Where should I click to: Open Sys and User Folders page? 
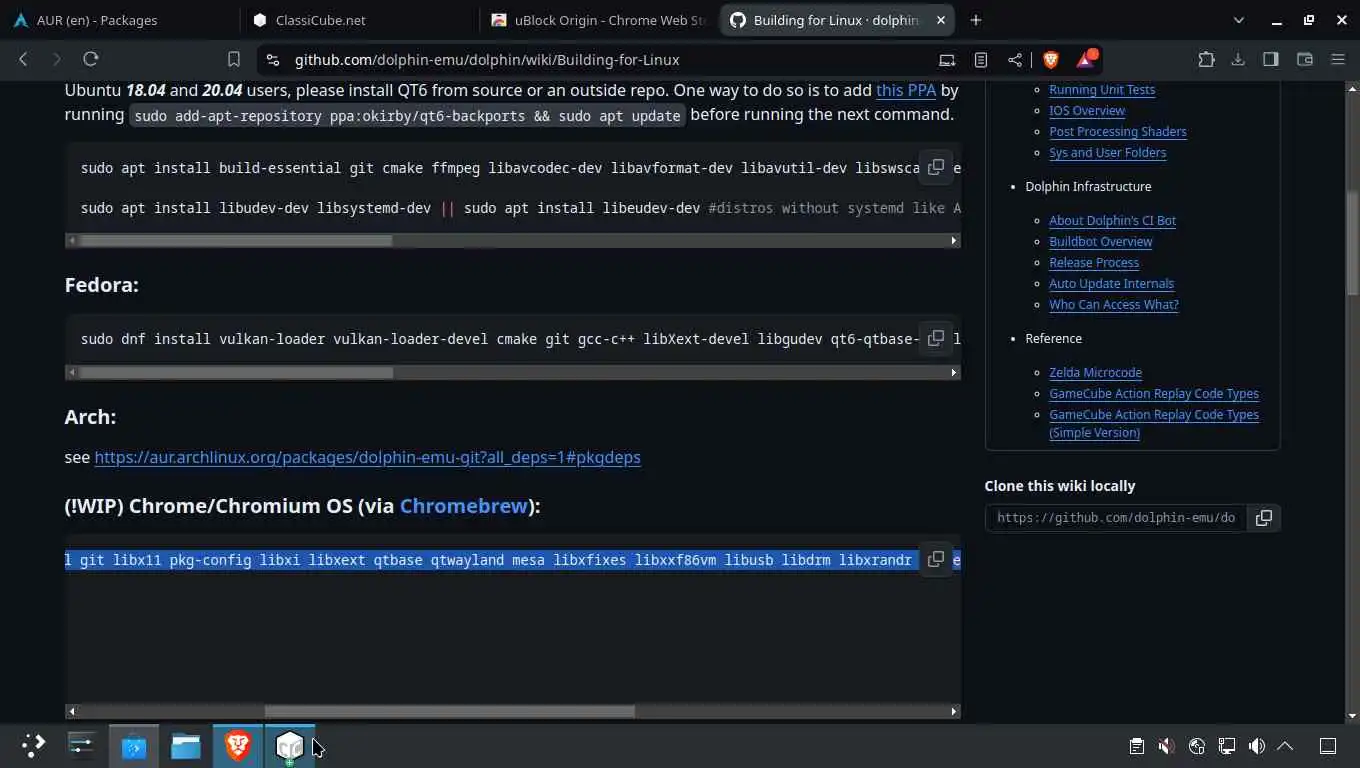(1108, 152)
